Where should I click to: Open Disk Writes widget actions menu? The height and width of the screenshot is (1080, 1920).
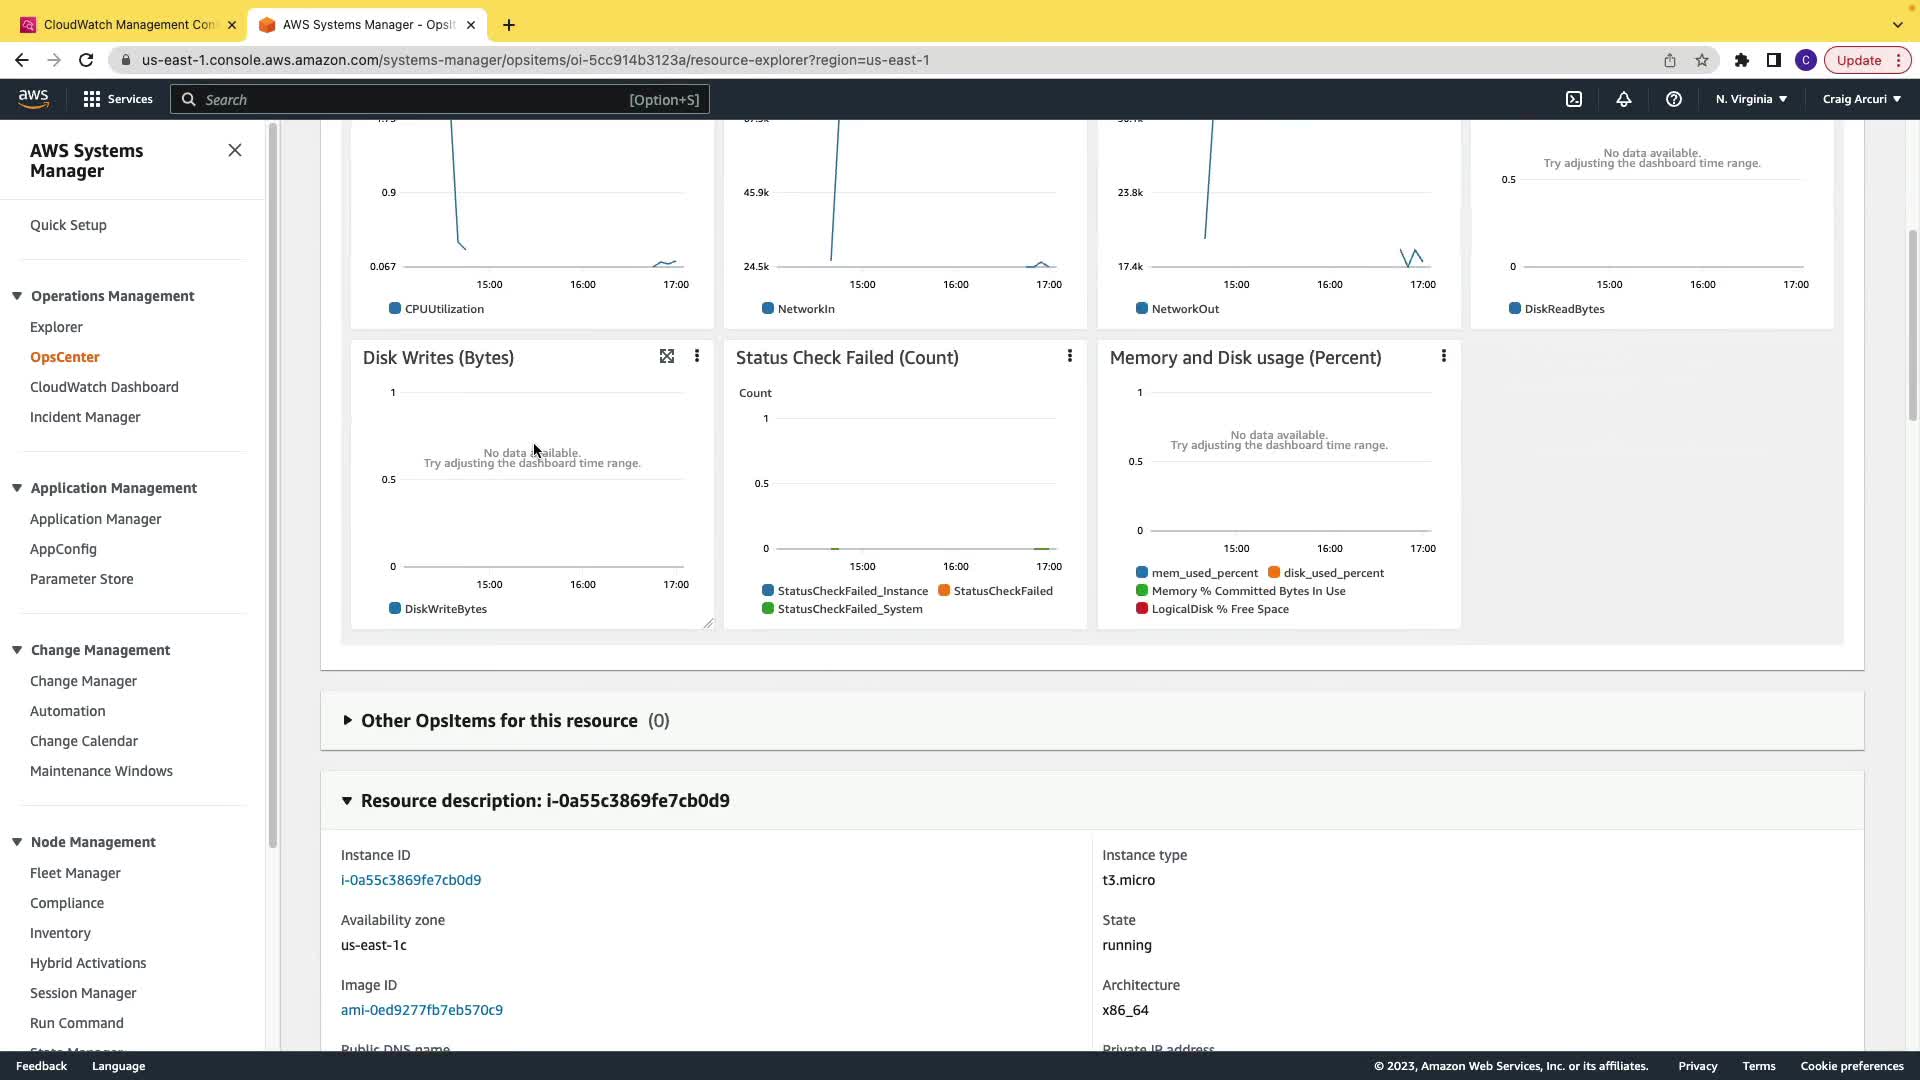point(697,357)
